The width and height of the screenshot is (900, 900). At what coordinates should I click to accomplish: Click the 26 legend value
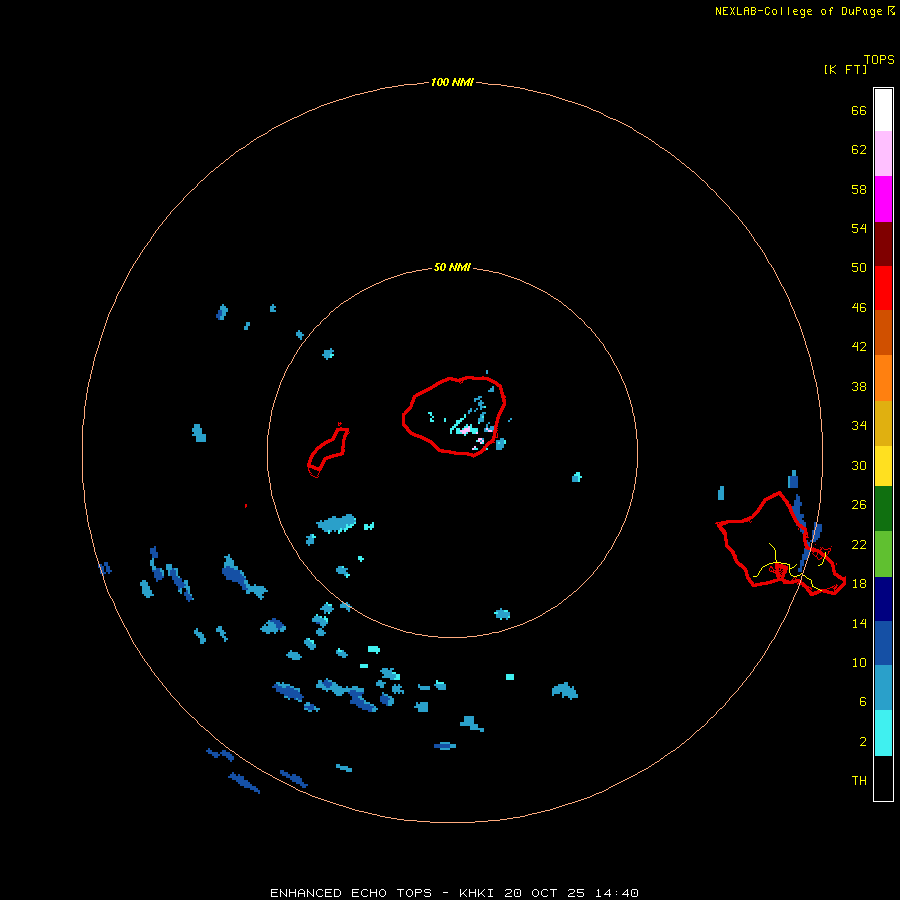[x=859, y=505]
